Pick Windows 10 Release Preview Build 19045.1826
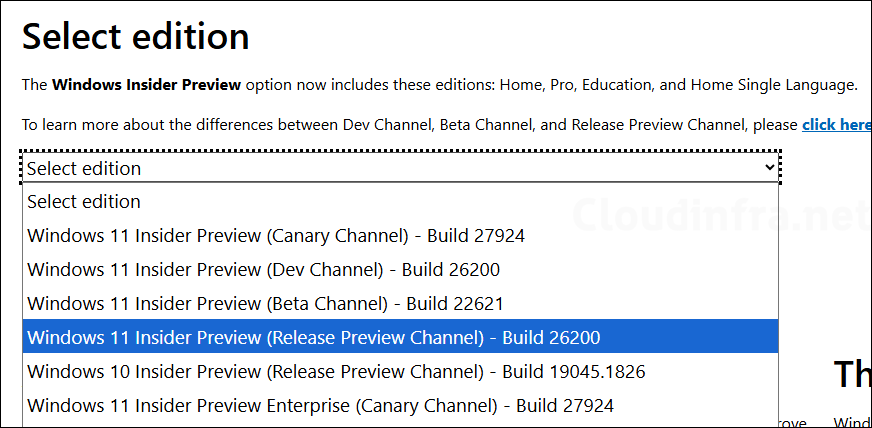Viewport: 872px width, 428px height. (336, 372)
